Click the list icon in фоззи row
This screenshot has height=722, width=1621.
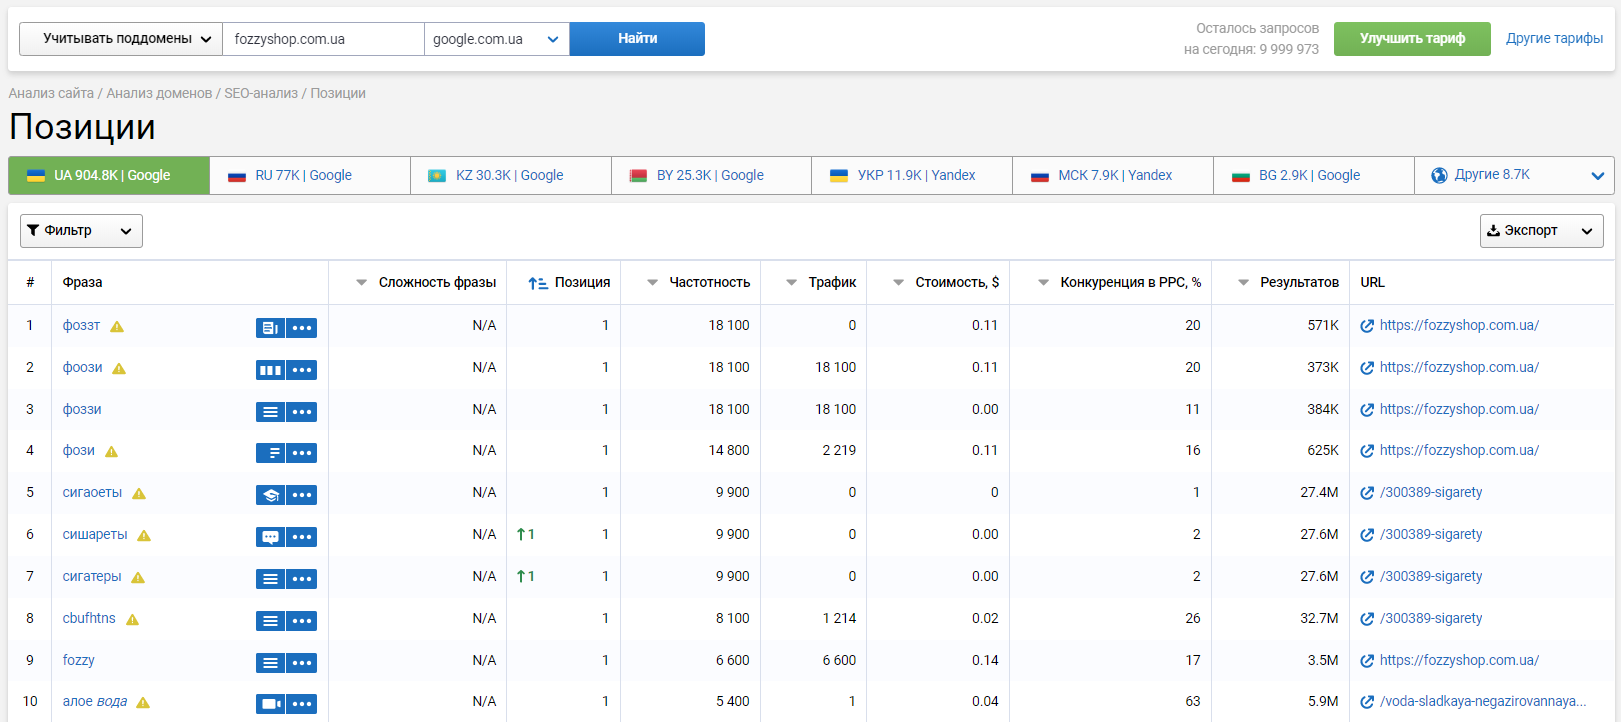coord(270,412)
